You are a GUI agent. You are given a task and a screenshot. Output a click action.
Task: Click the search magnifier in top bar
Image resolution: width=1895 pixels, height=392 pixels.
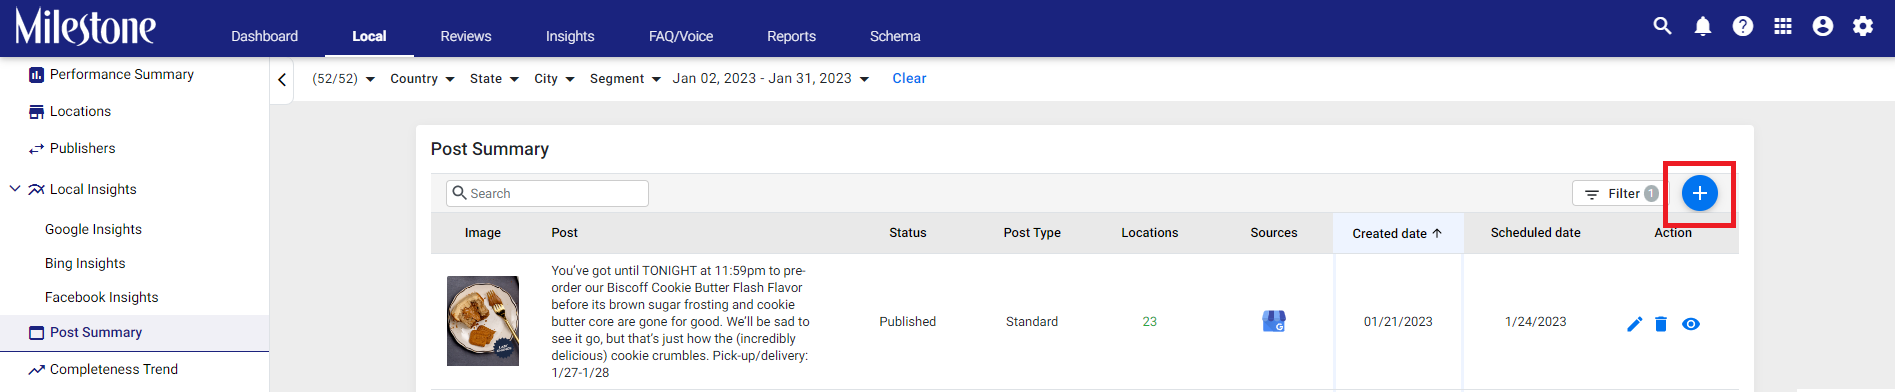[x=1662, y=26]
